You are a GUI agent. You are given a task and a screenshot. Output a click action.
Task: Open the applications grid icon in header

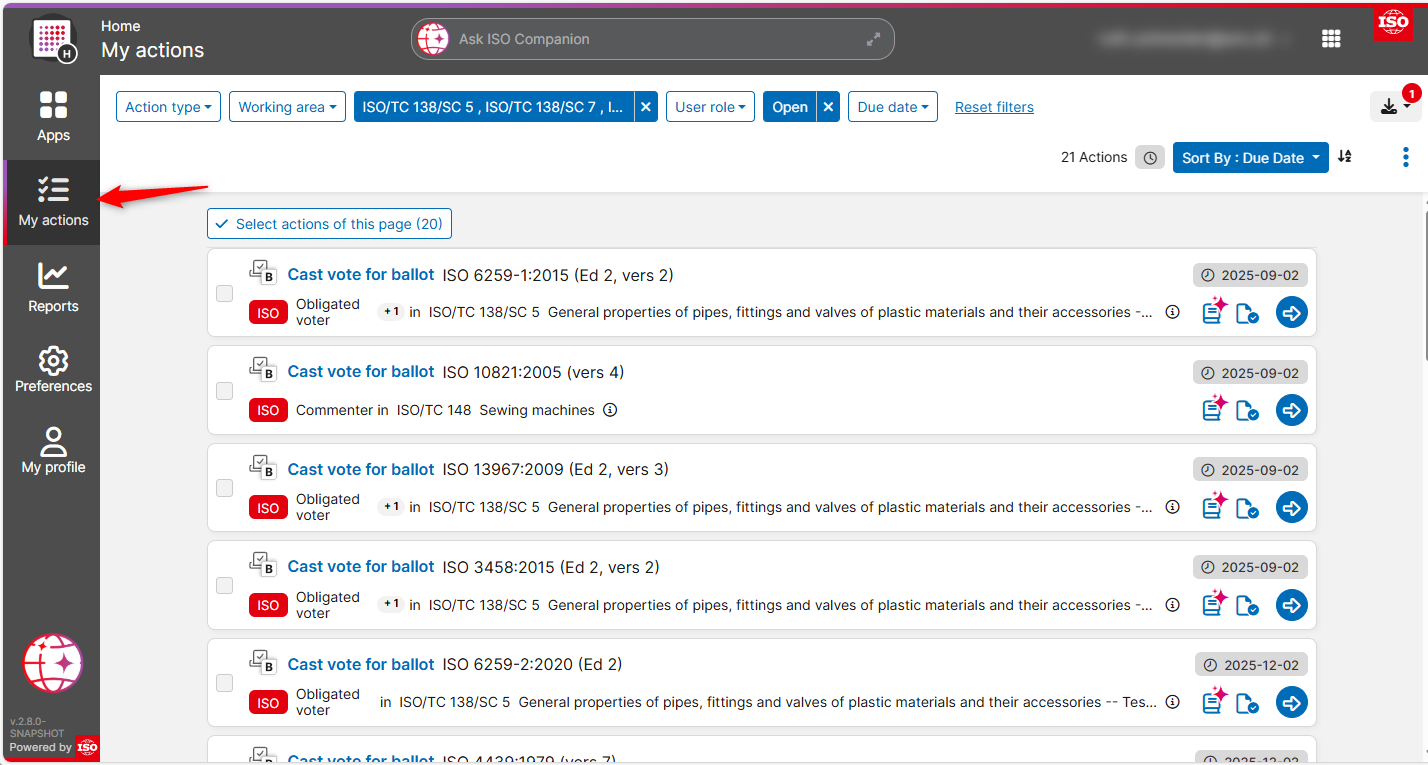click(1331, 38)
